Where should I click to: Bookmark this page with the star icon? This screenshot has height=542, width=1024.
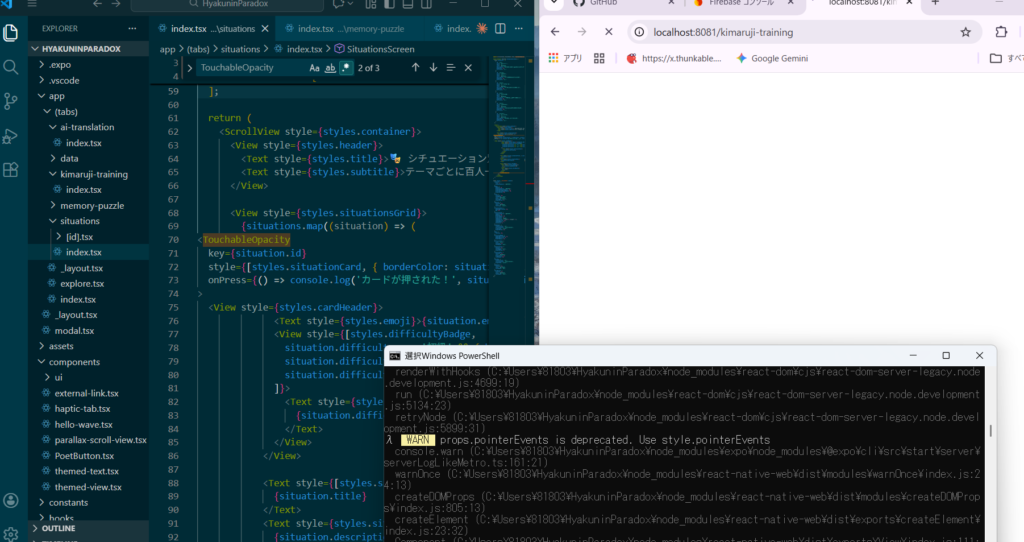(965, 32)
